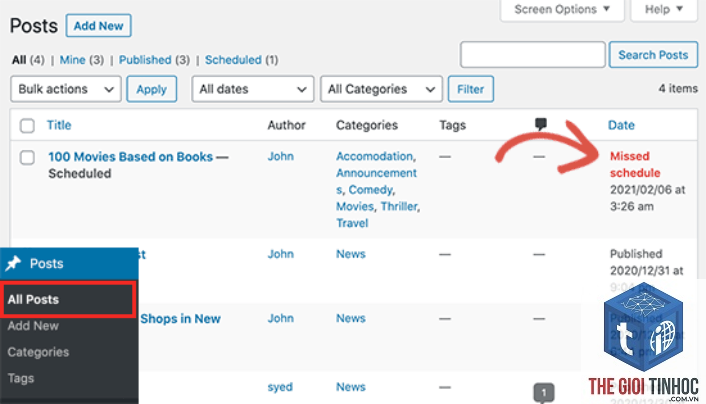Image resolution: width=706 pixels, height=404 pixels.
Task: Click the 4 items count text
Action: pos(678,88)
